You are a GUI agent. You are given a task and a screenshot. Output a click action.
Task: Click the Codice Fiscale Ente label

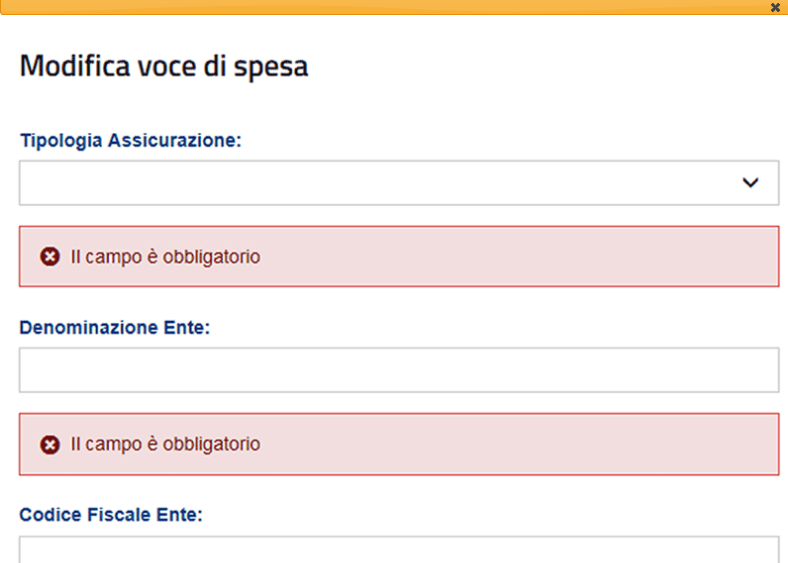111,515
